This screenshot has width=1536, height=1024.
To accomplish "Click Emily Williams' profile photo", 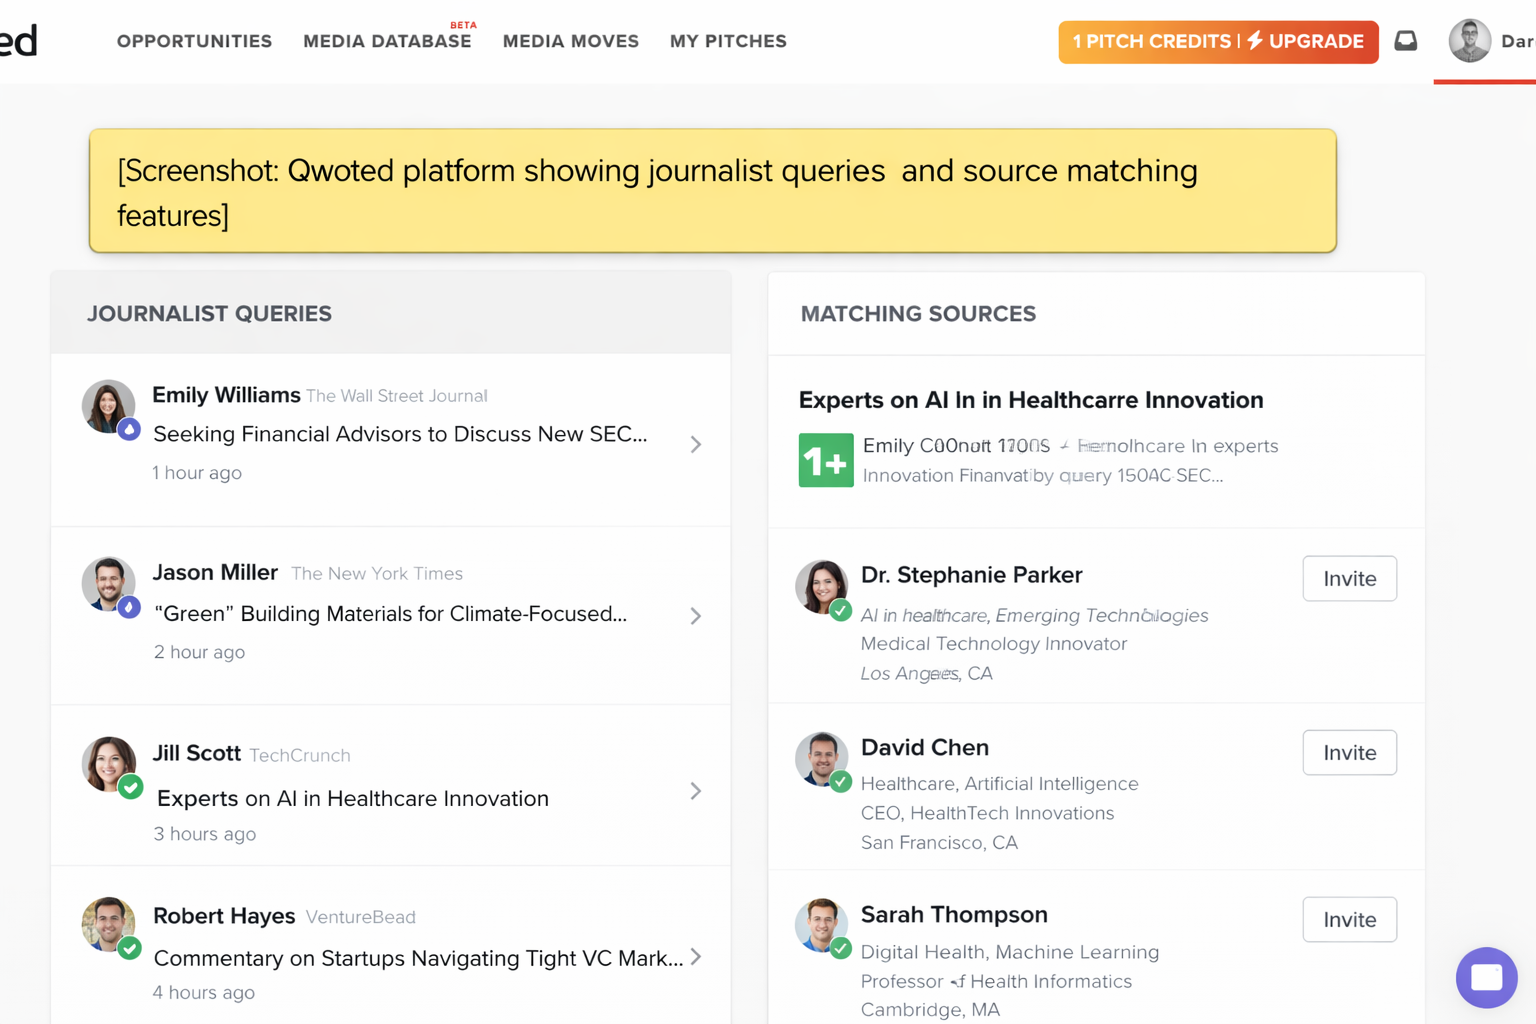I will point(108,406).
